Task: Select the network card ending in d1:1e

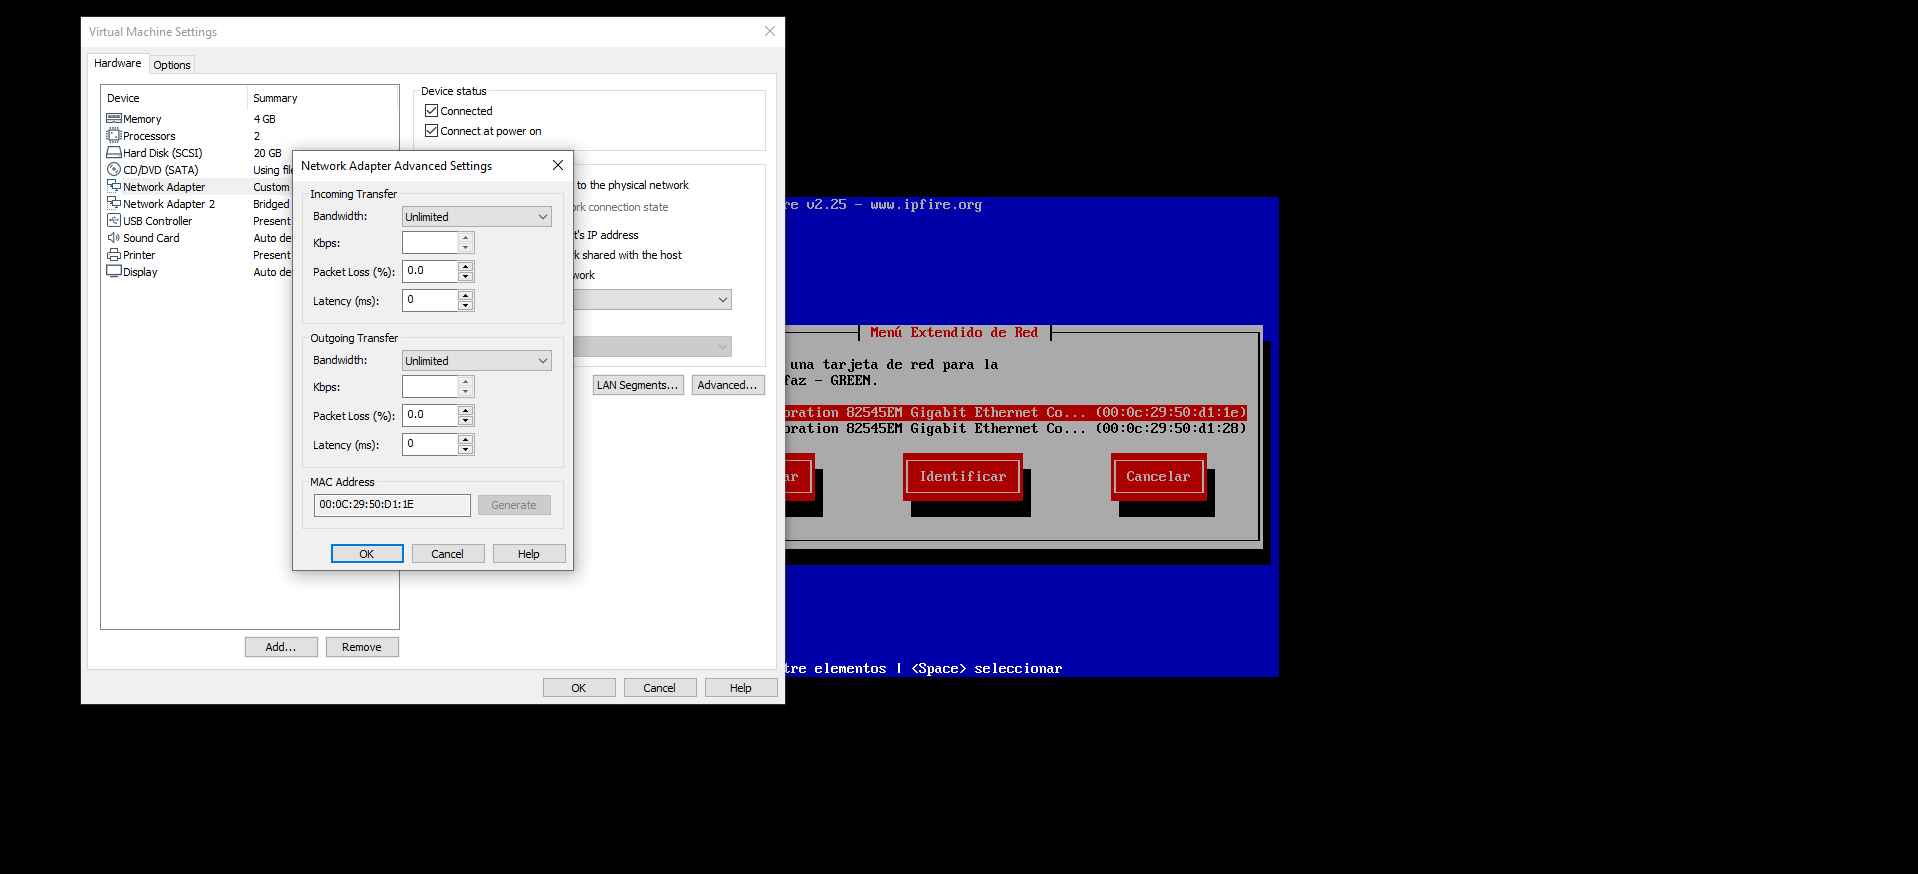Action: (1016, 412)
